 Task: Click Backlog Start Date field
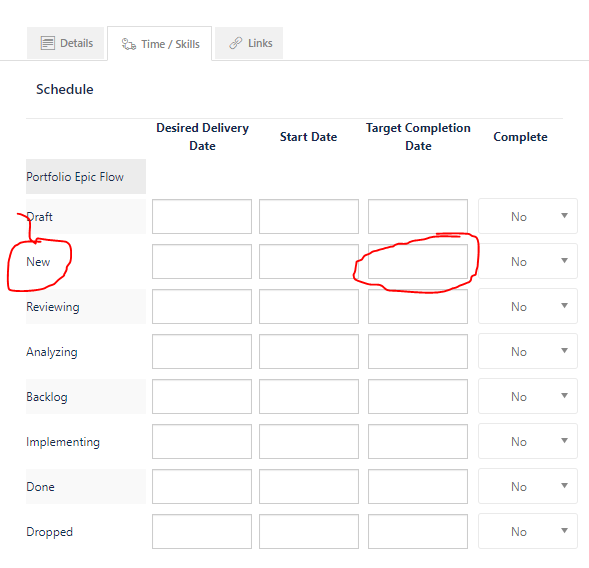tap(309, 397)
